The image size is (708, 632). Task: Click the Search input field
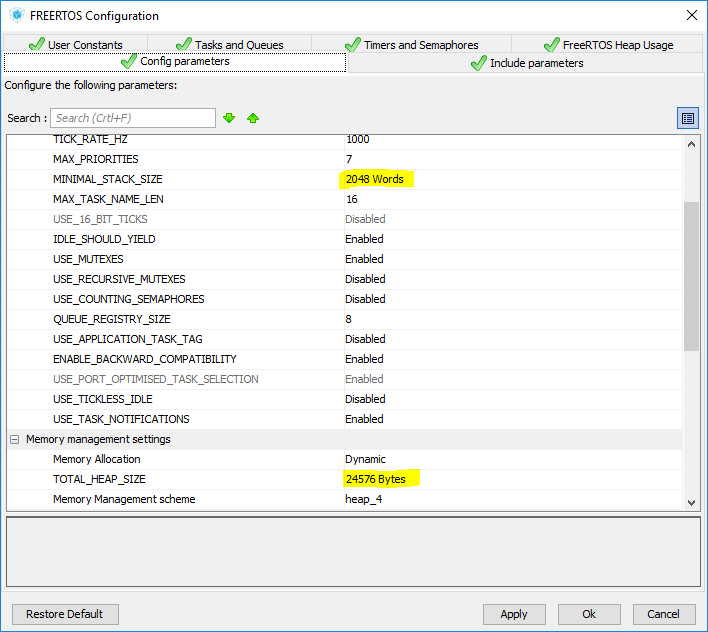tap(133, 118)
